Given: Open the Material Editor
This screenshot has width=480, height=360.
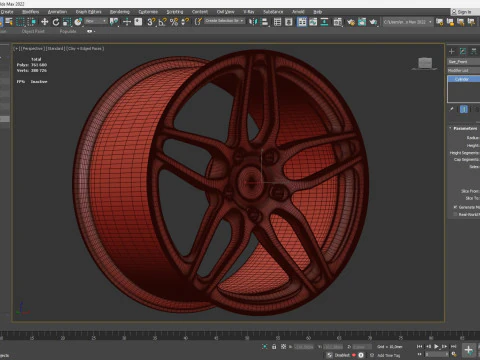Looking at the screenshot, I should tap(338, 22).
